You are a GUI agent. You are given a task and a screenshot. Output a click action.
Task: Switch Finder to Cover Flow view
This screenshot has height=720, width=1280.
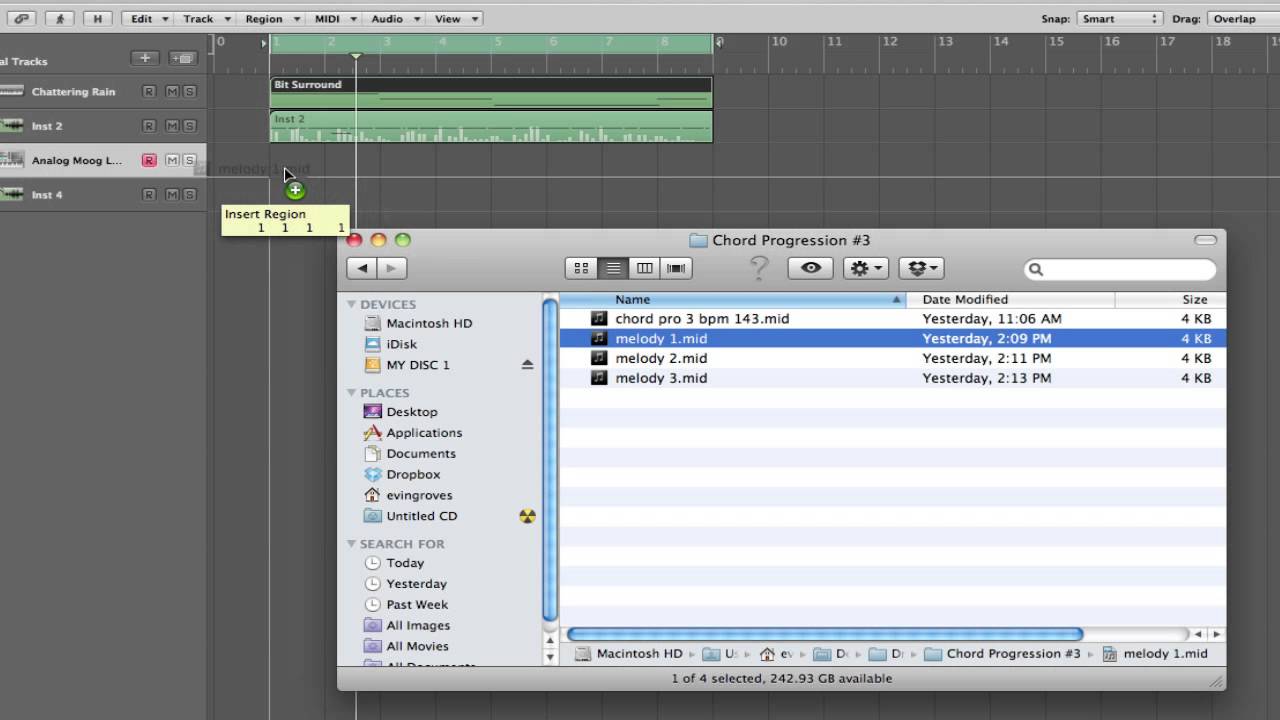coord(677,268)
